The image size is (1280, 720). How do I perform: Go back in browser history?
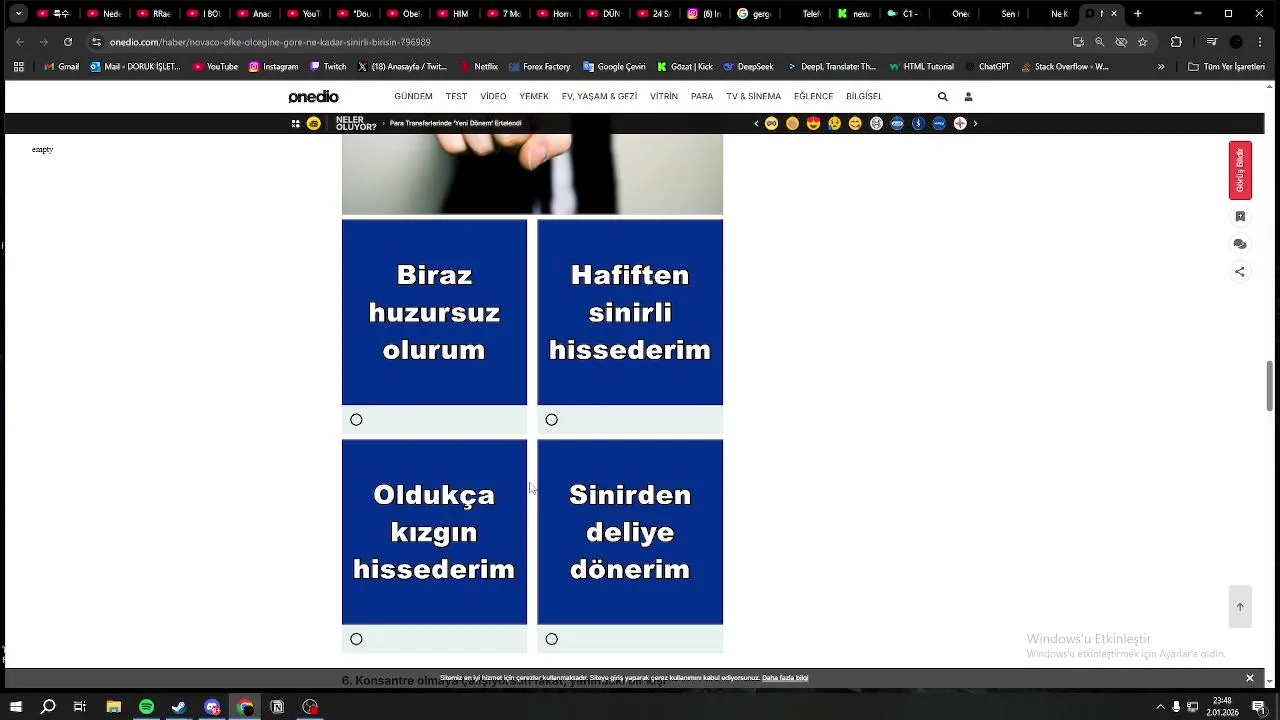tap(20, 42)
